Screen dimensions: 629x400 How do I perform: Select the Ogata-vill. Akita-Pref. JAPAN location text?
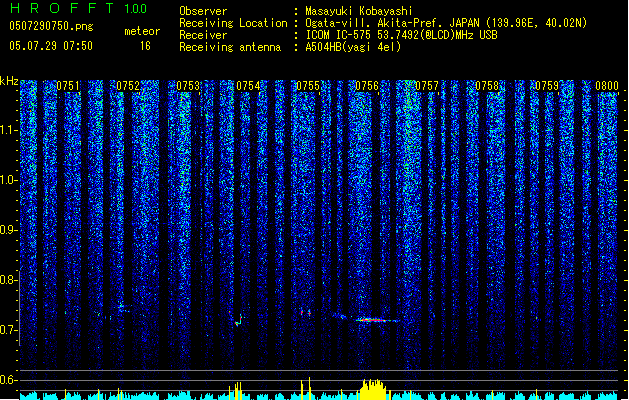(x=446, y=23)
